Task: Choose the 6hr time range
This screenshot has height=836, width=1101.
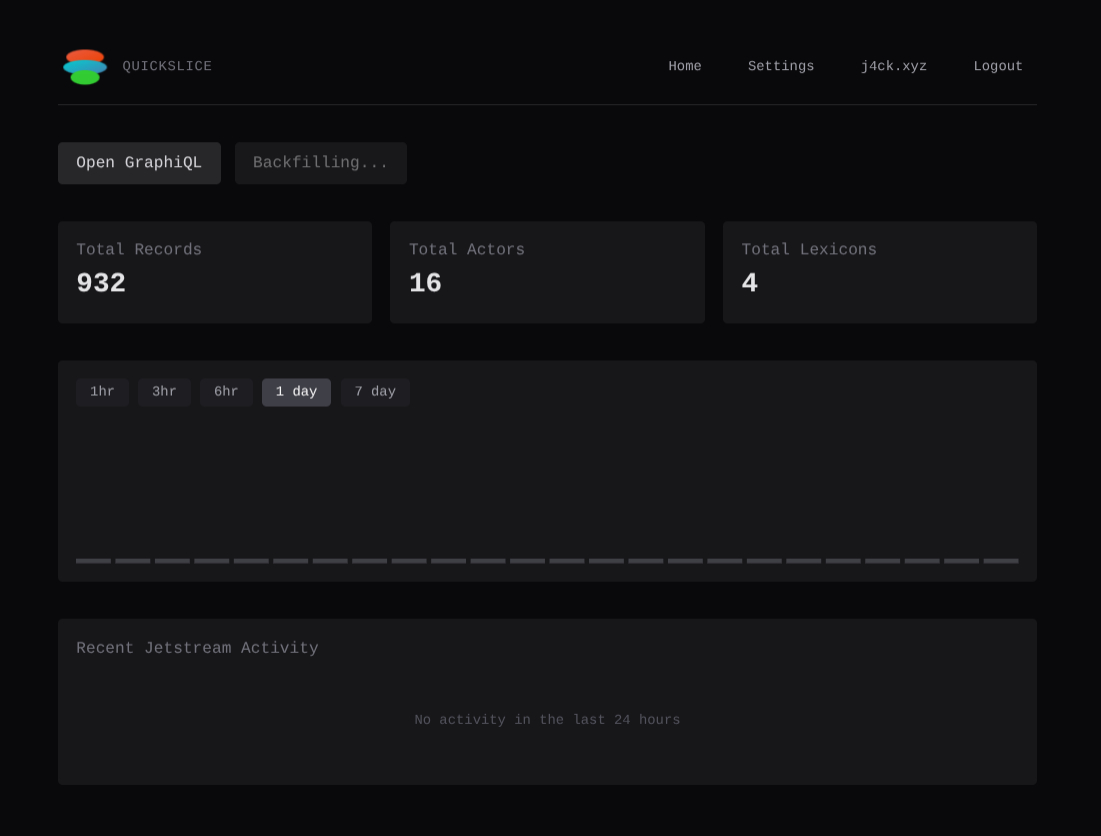Action: coord(226,392)
